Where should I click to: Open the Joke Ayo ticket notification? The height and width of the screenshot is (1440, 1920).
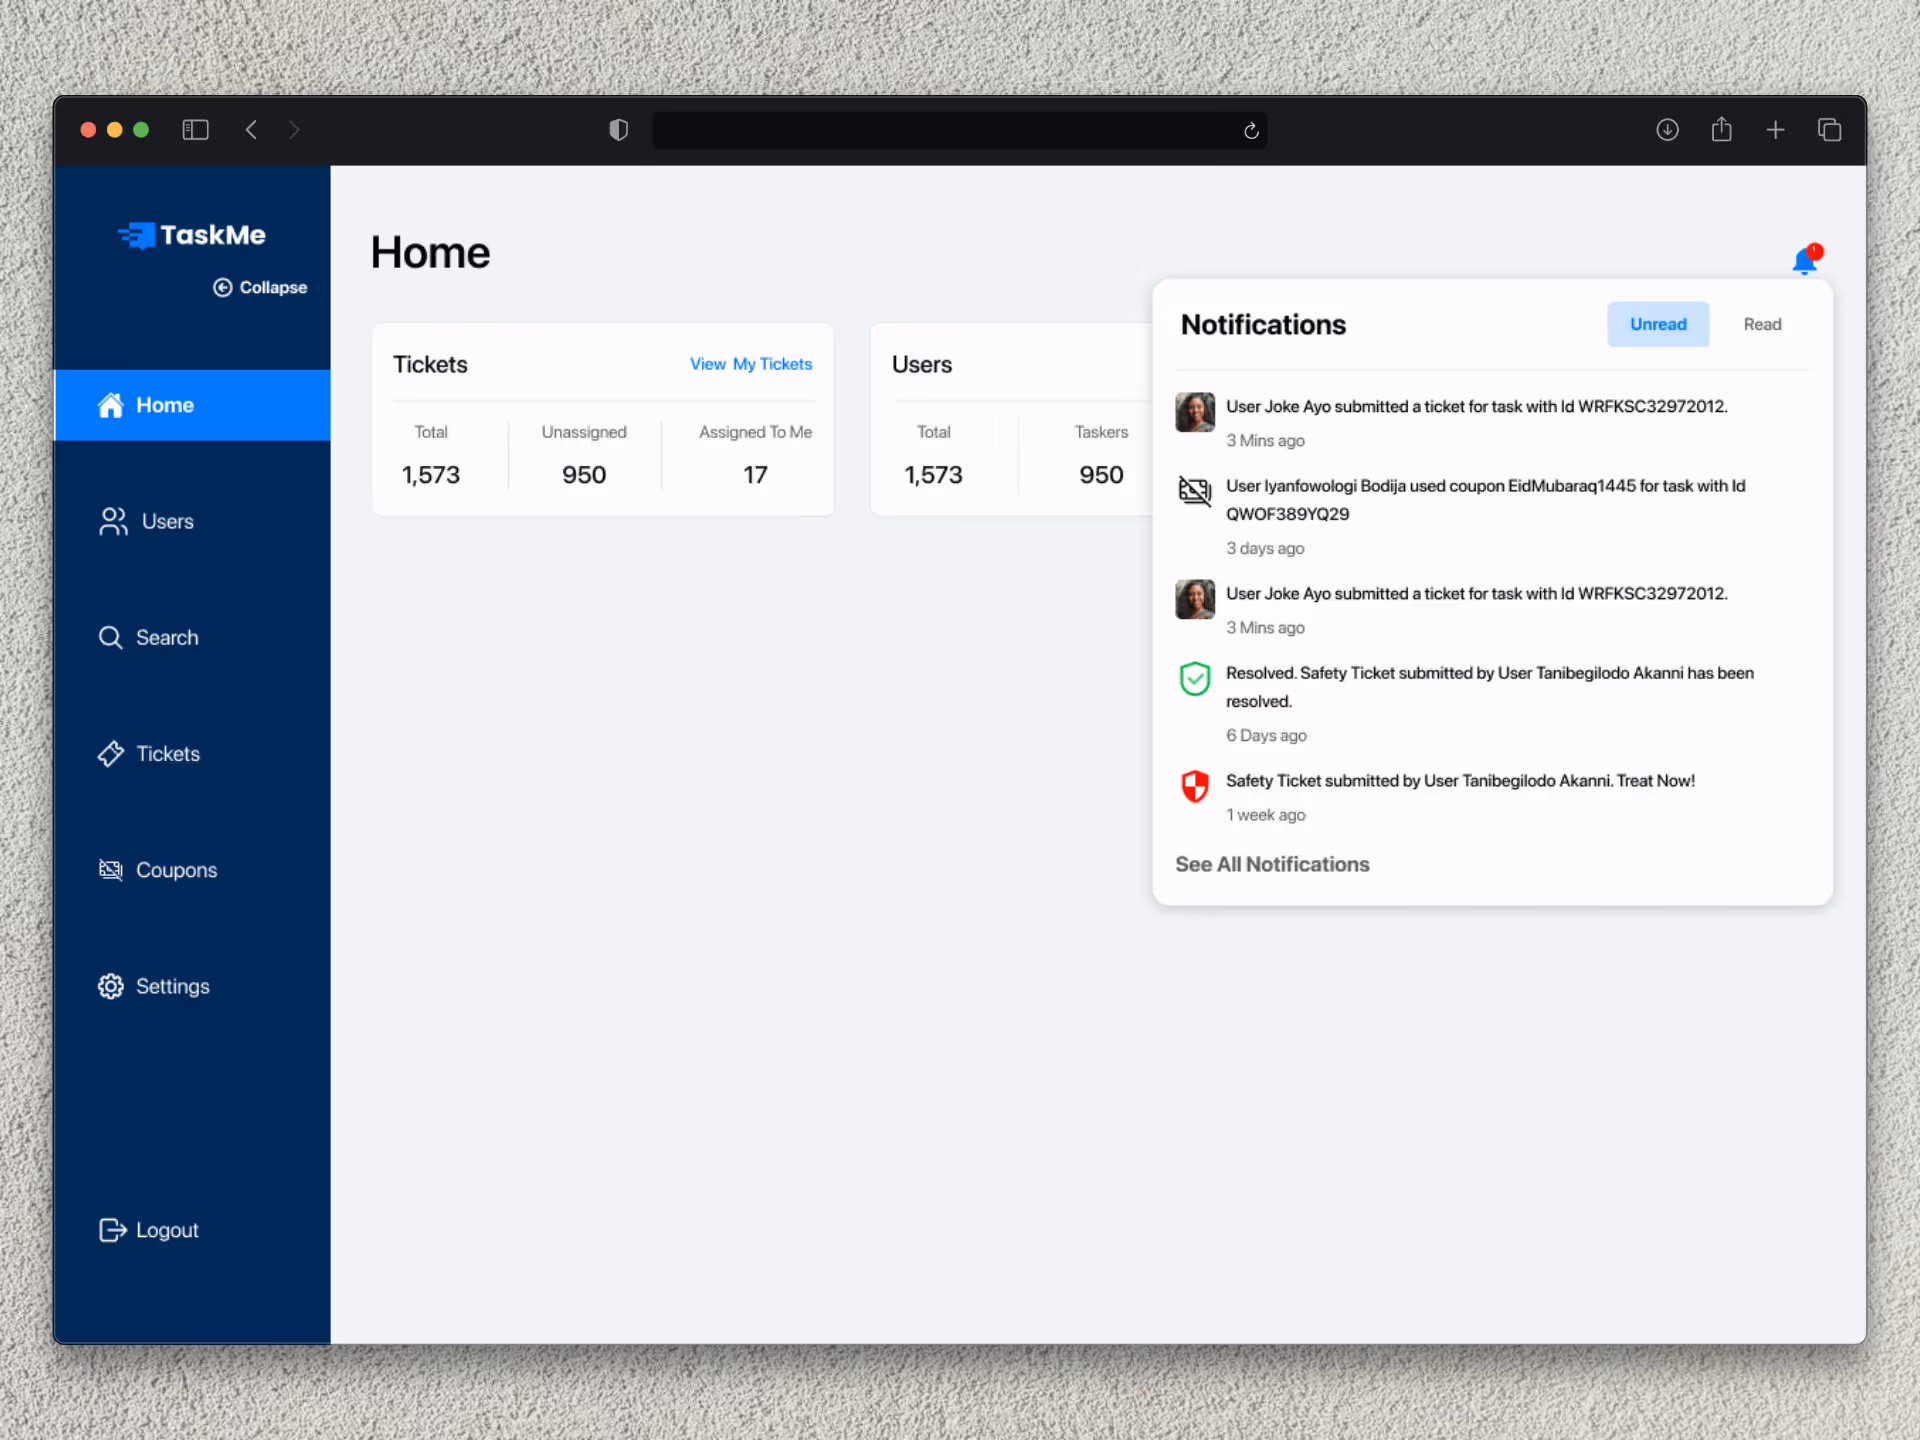(x=1476, y=407)
